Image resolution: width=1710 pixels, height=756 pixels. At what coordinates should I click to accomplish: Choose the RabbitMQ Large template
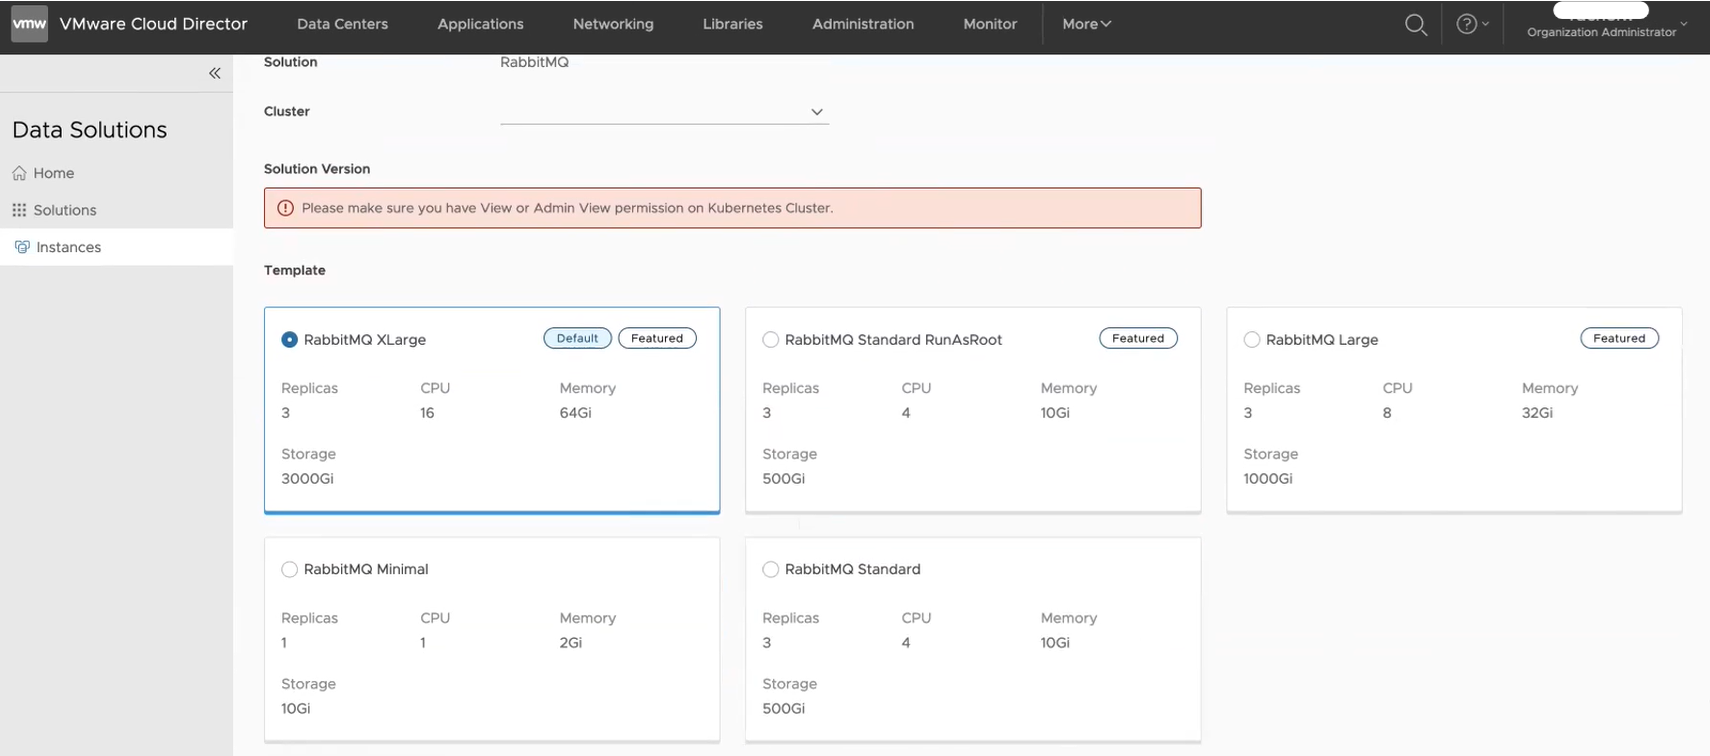tap(1252, 340)
